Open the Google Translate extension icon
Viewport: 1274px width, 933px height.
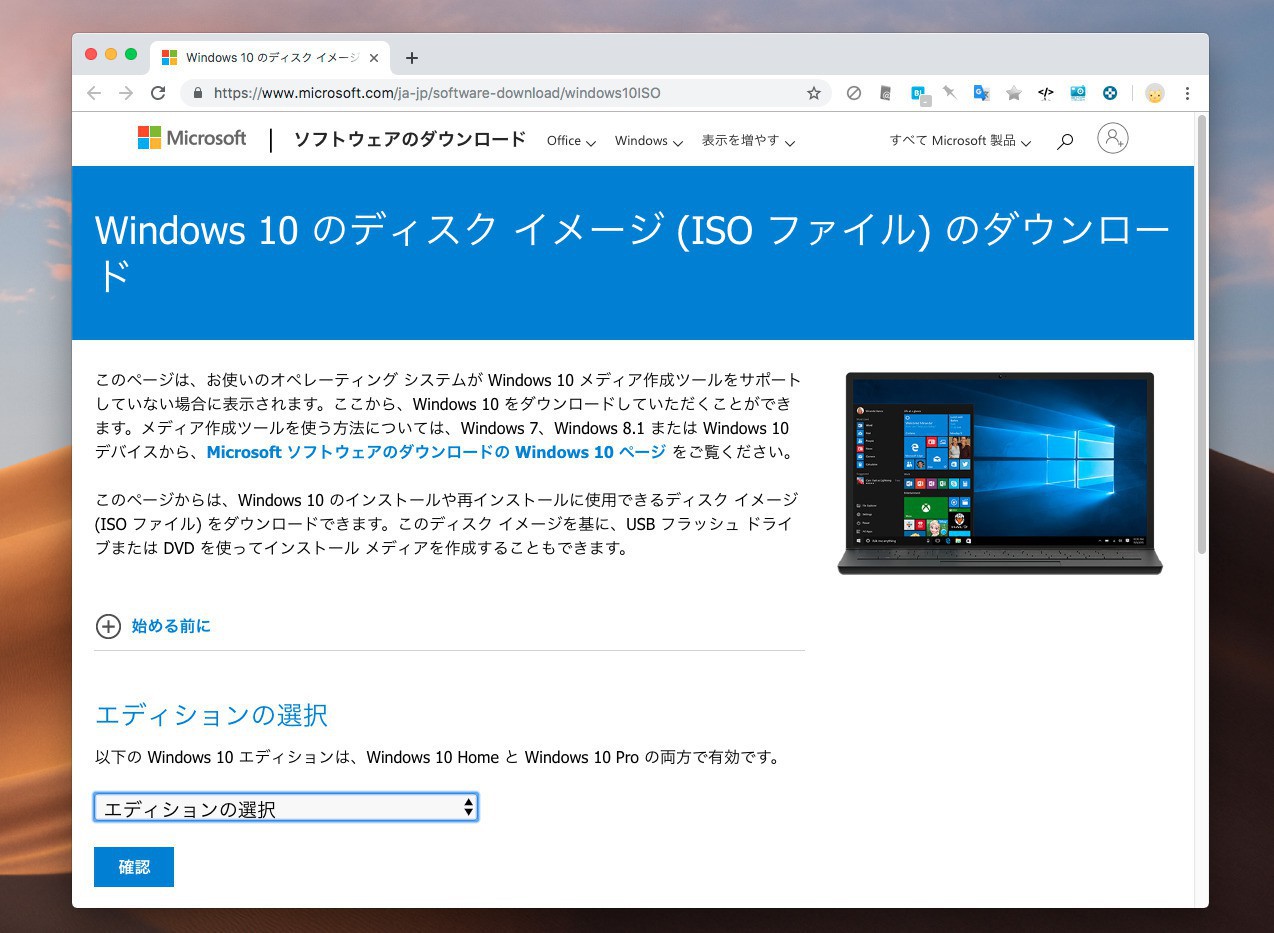(x=982, y=93)
